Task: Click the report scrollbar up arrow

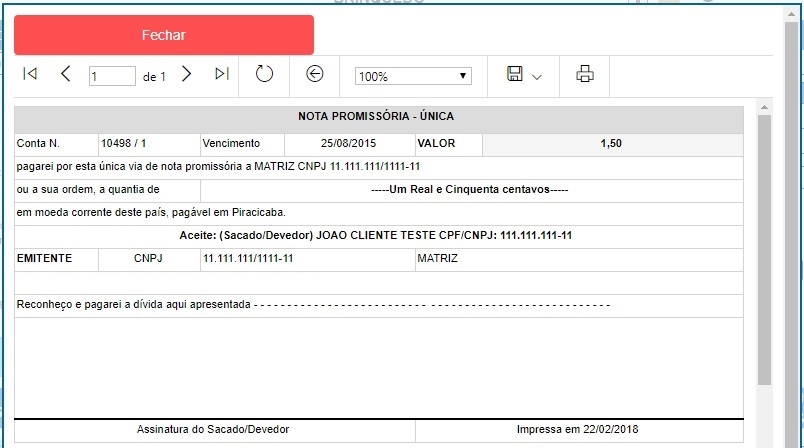Action: [764, 106]
